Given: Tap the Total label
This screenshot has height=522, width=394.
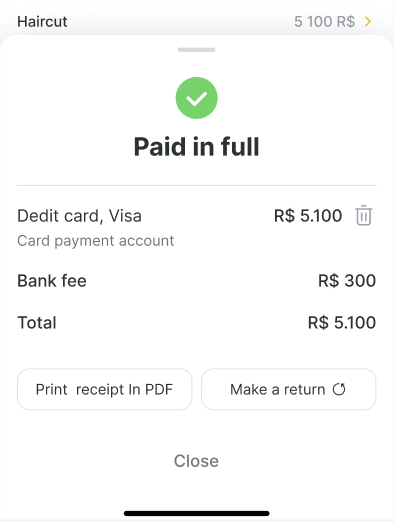Looking at the screenshot, I should [x=37, y=323].
